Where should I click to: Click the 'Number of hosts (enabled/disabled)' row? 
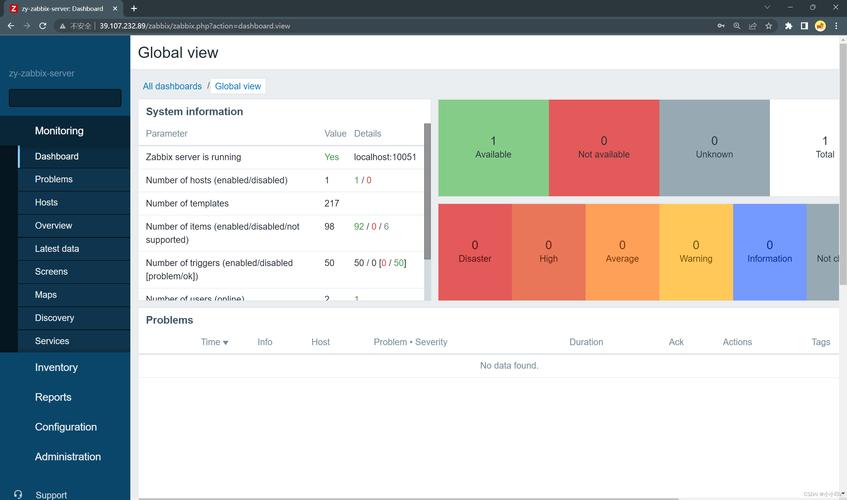pyautogui.click(x=281, y=180)
